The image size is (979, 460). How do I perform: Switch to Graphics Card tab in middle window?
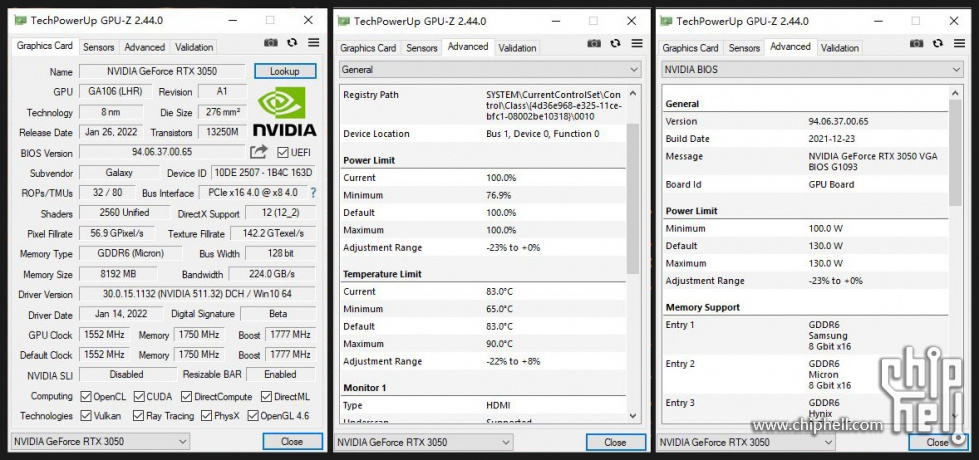pyautogui.click(x=368, y=48)
